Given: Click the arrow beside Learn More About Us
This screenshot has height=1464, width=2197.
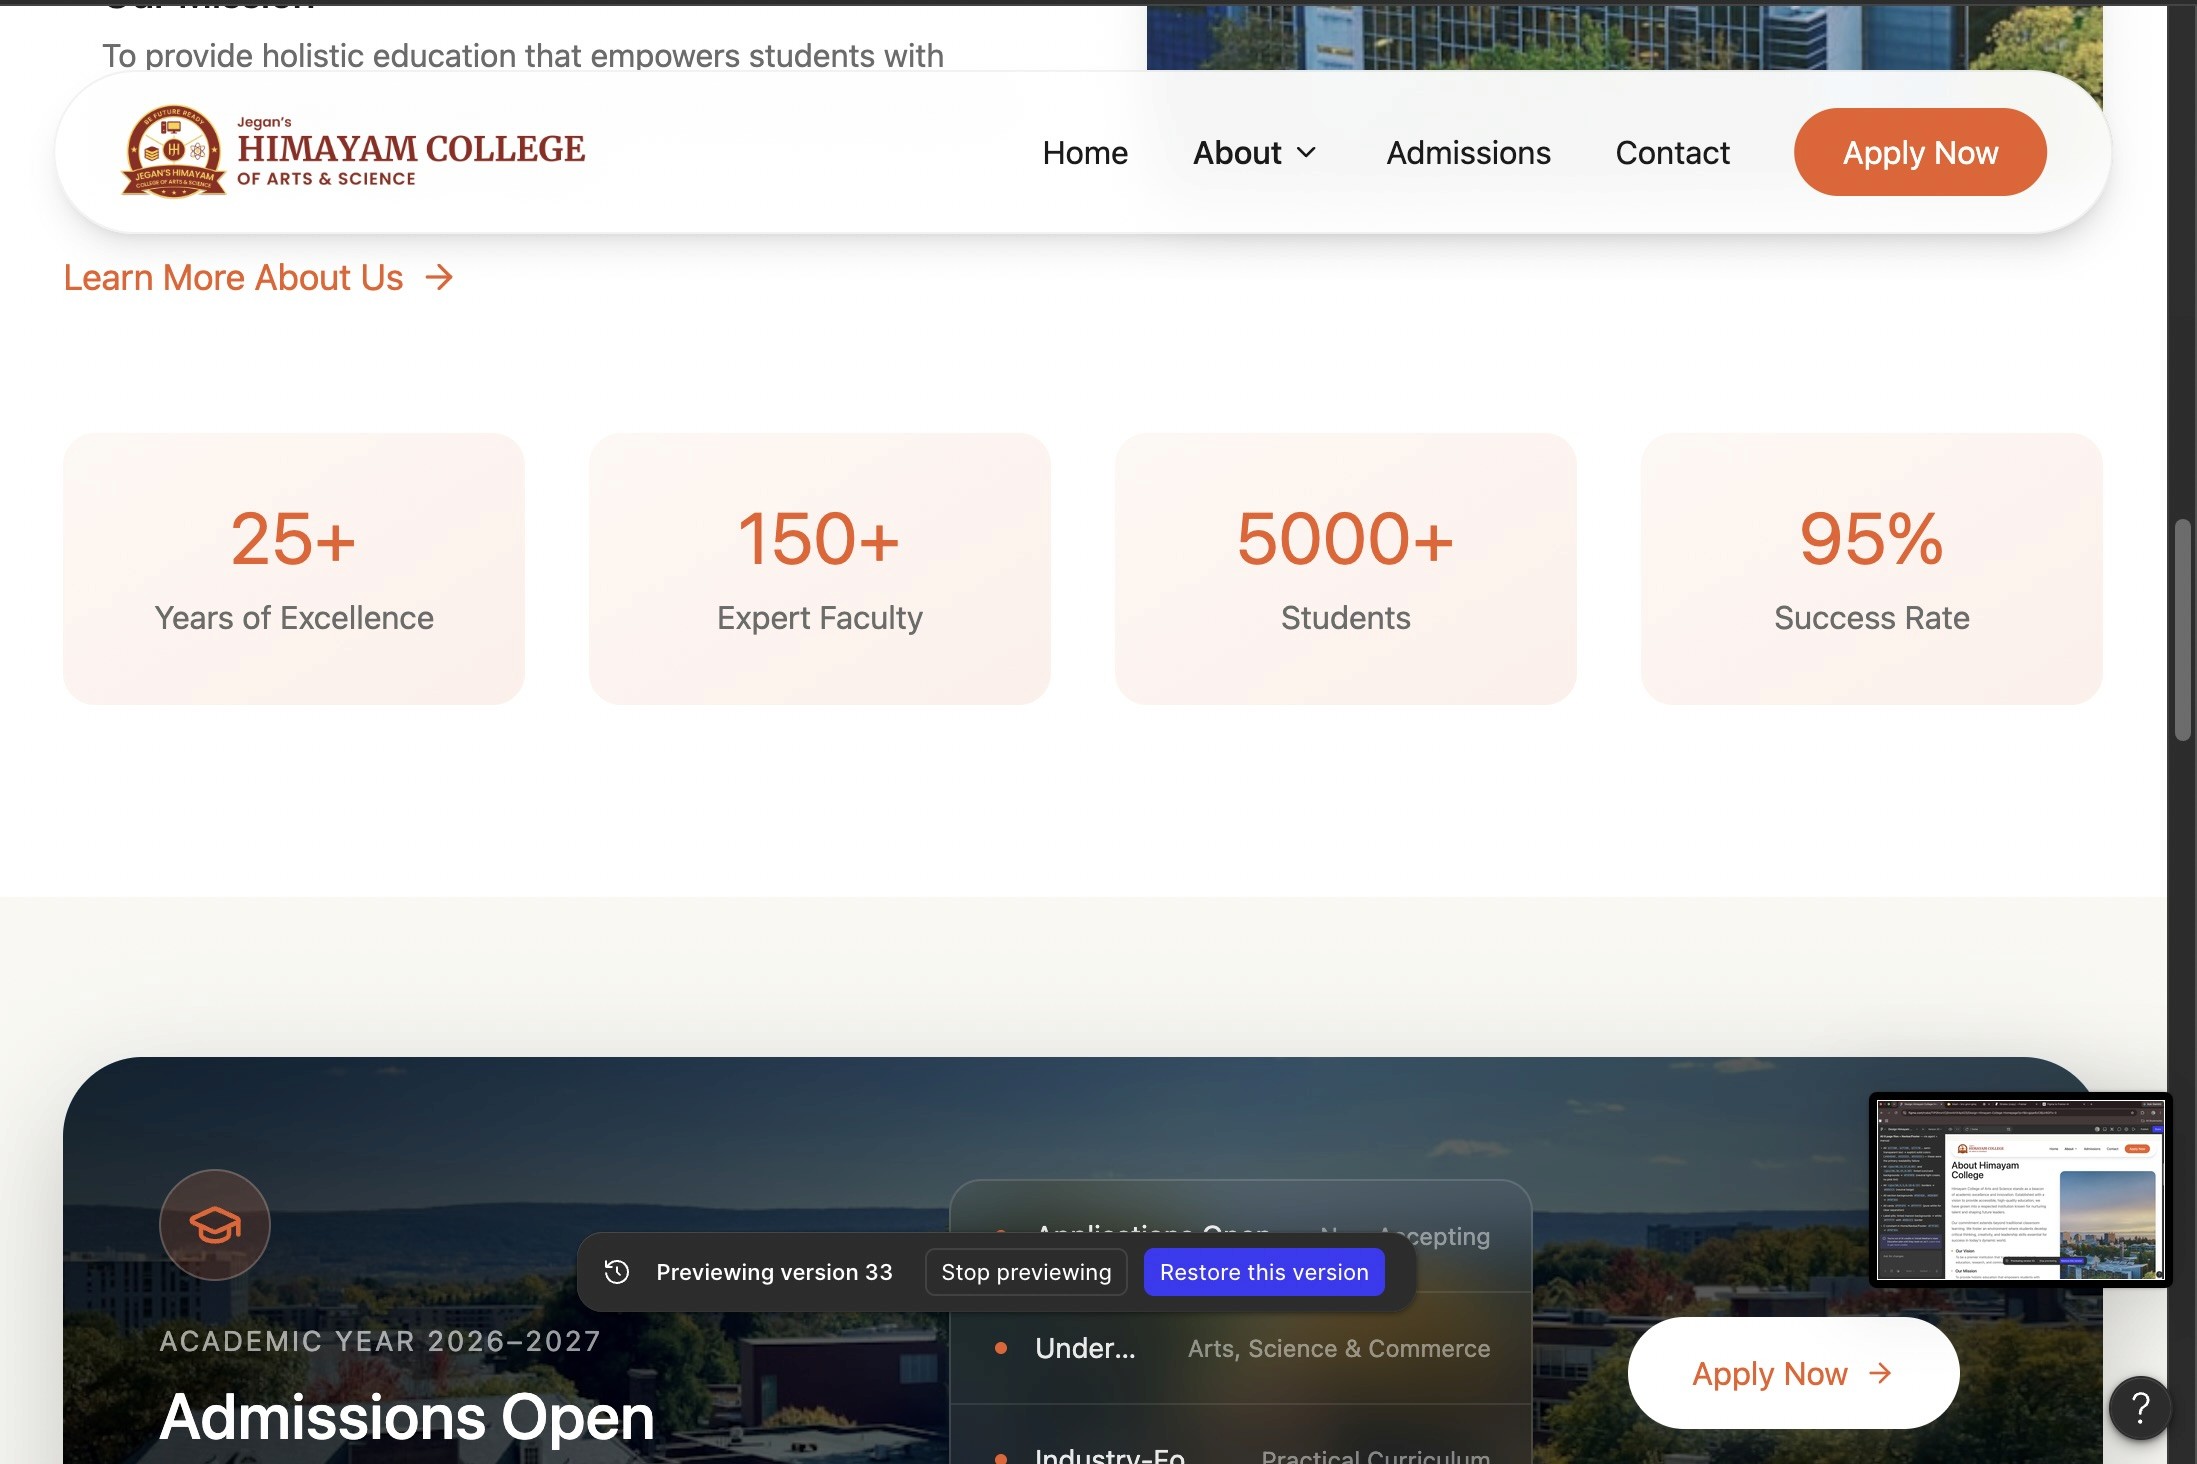Looking at the screenshot, I should (x=439, y=277).
